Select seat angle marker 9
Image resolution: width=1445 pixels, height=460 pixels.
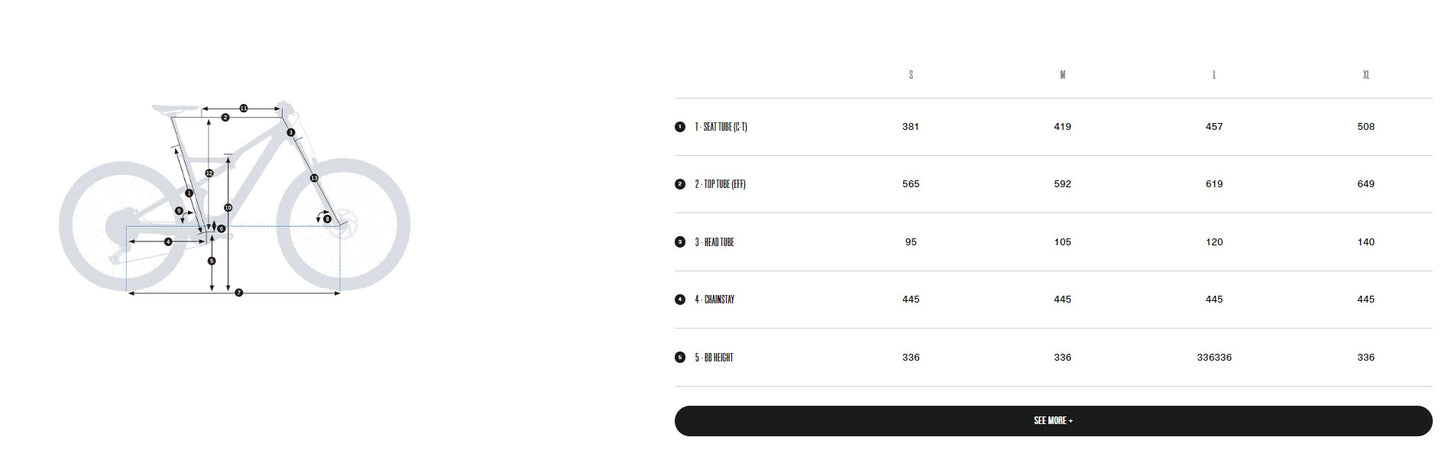(x=179, y=210)
